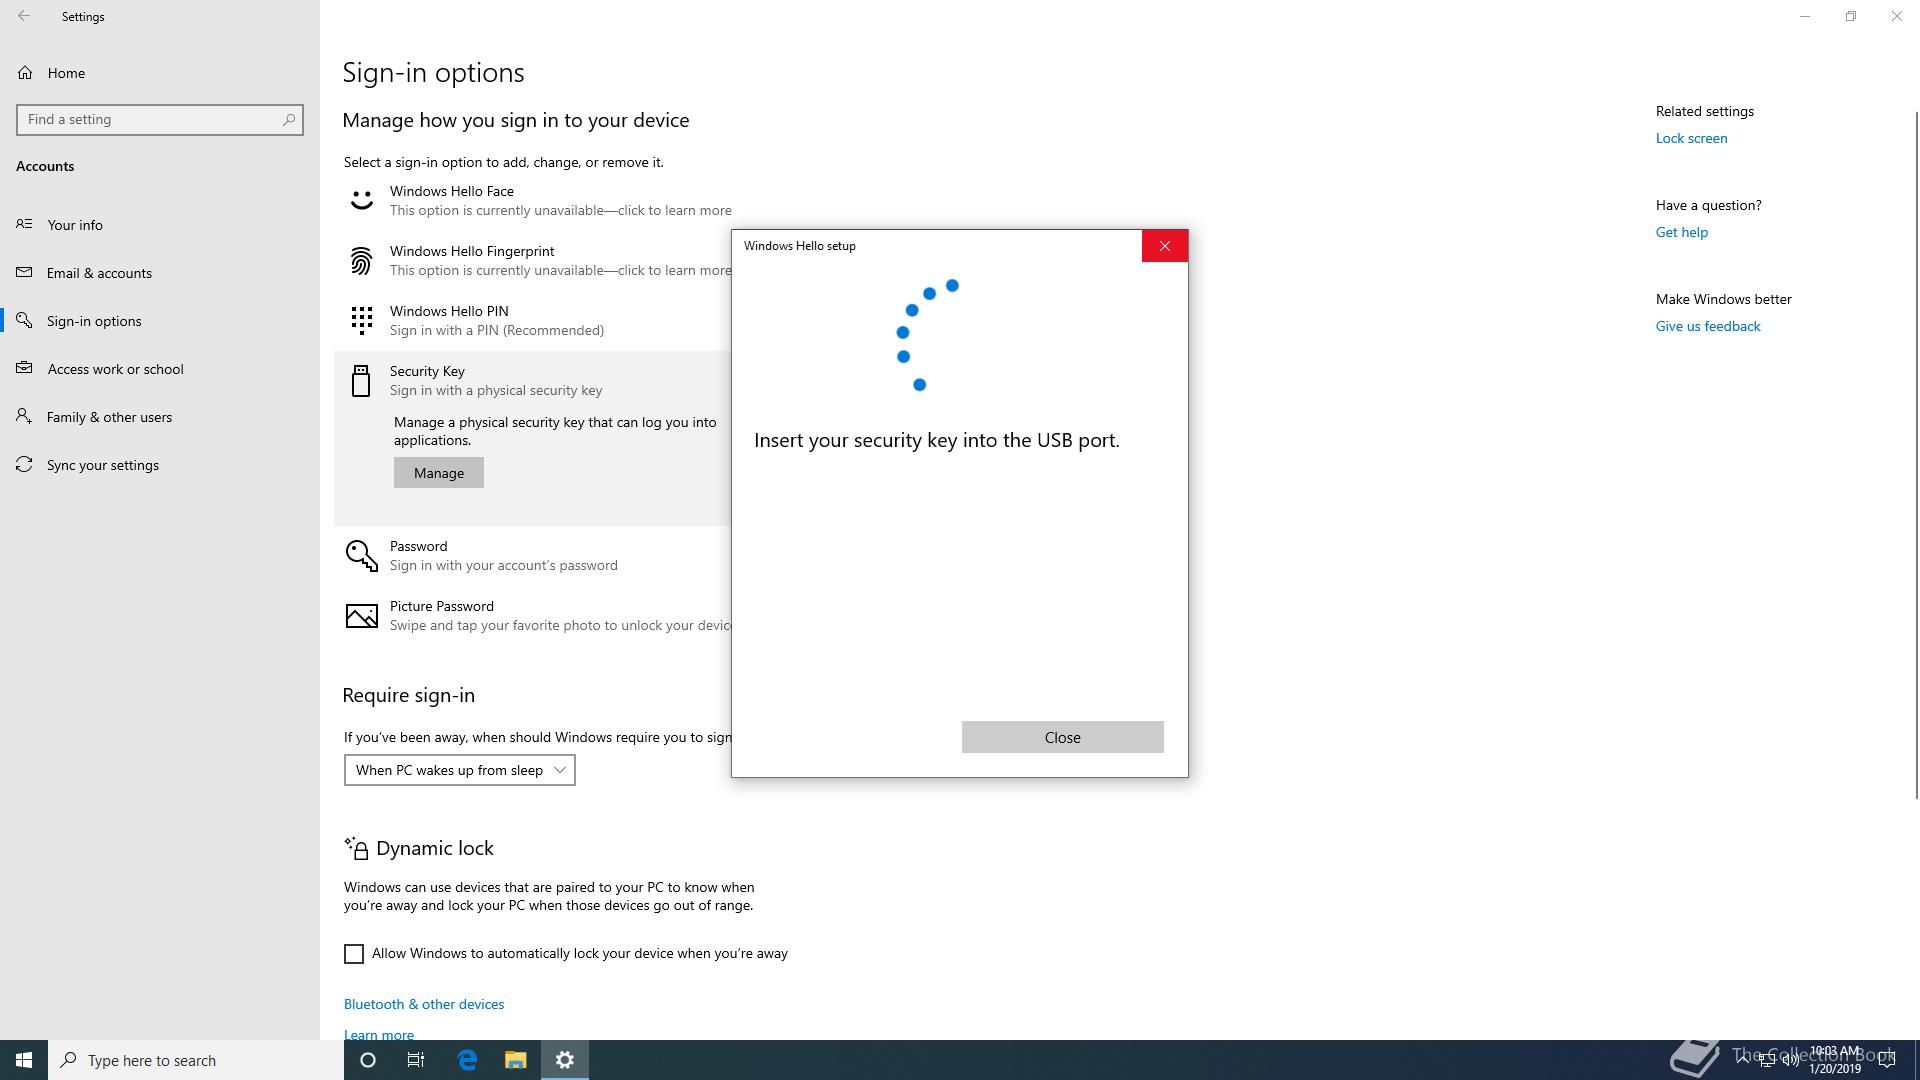1920x1080 pixels.
Task: Click the Security Key USB icon
Action: (361, 381)
